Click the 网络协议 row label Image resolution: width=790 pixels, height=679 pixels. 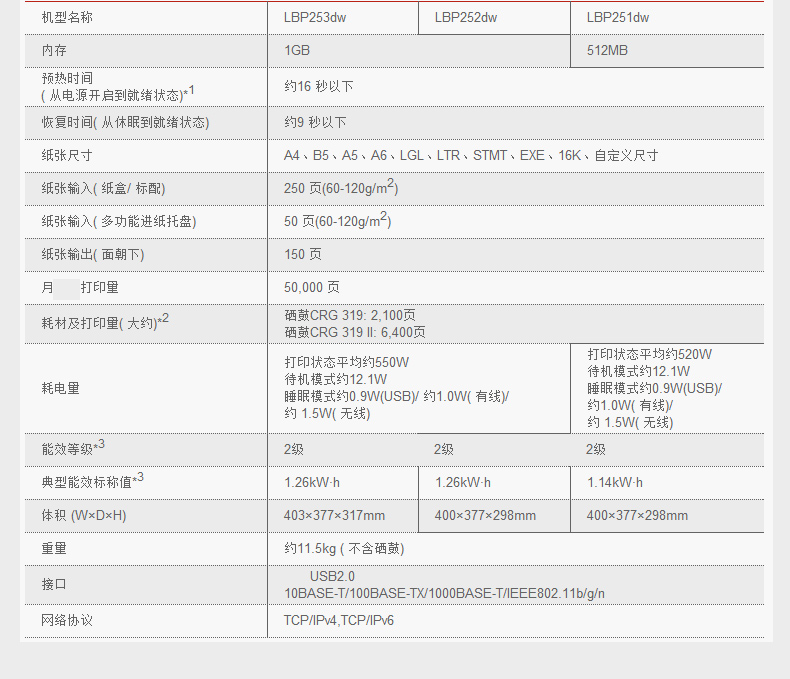click(x=67, y=621)
